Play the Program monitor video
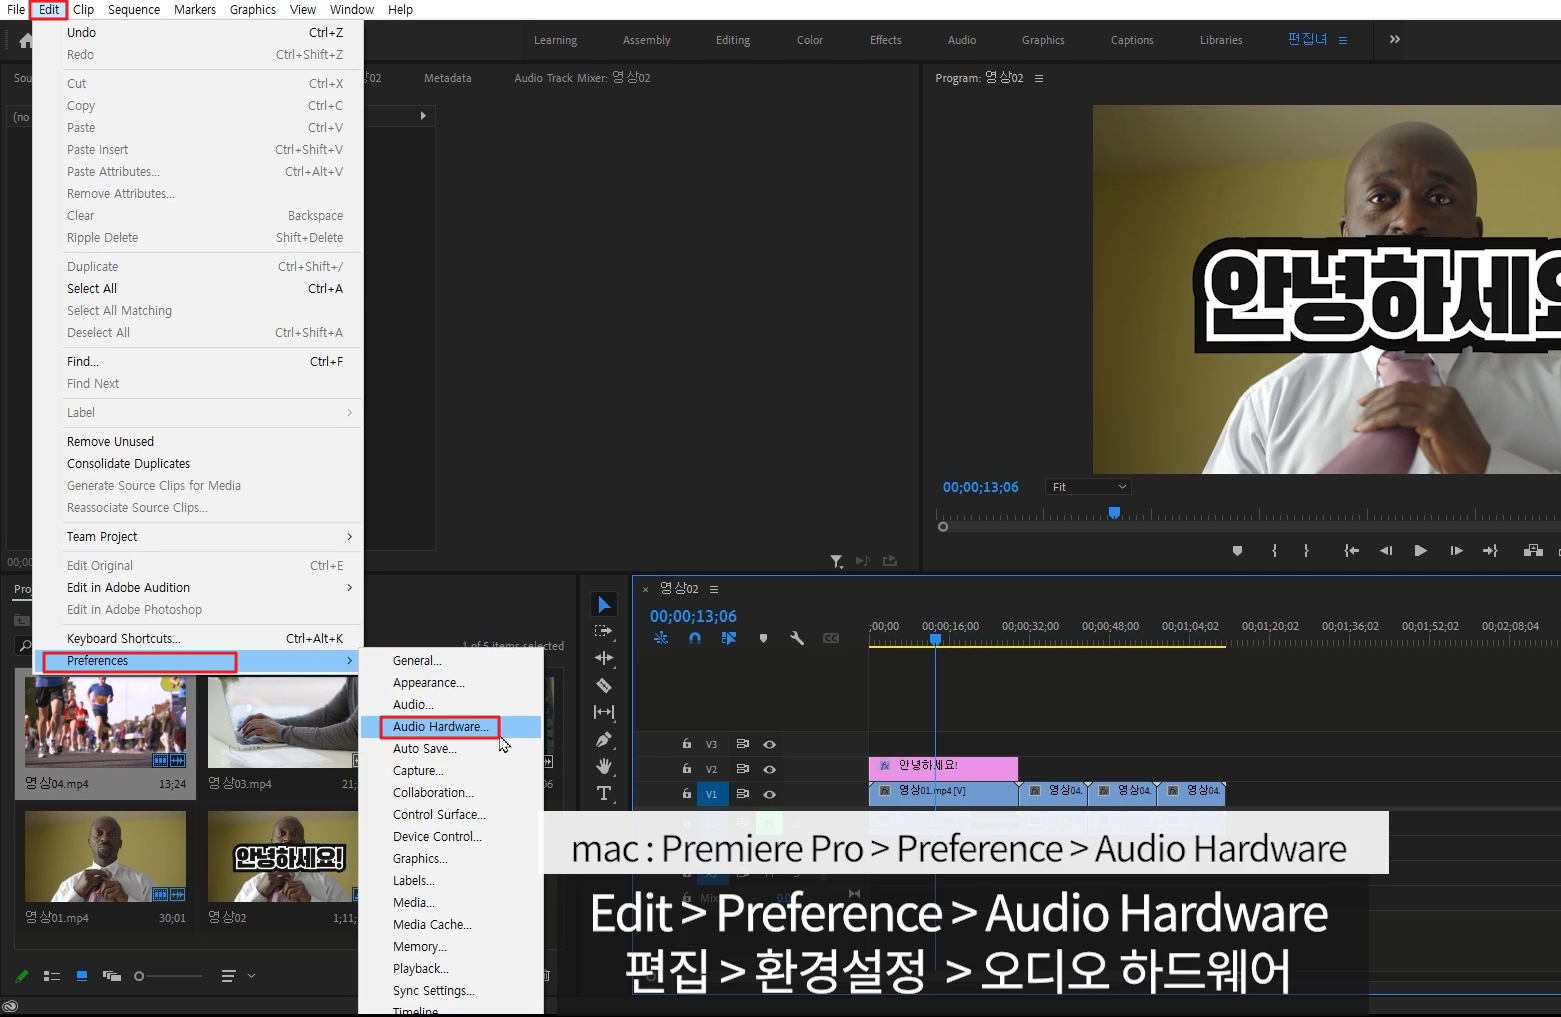 coord(1420,551)
